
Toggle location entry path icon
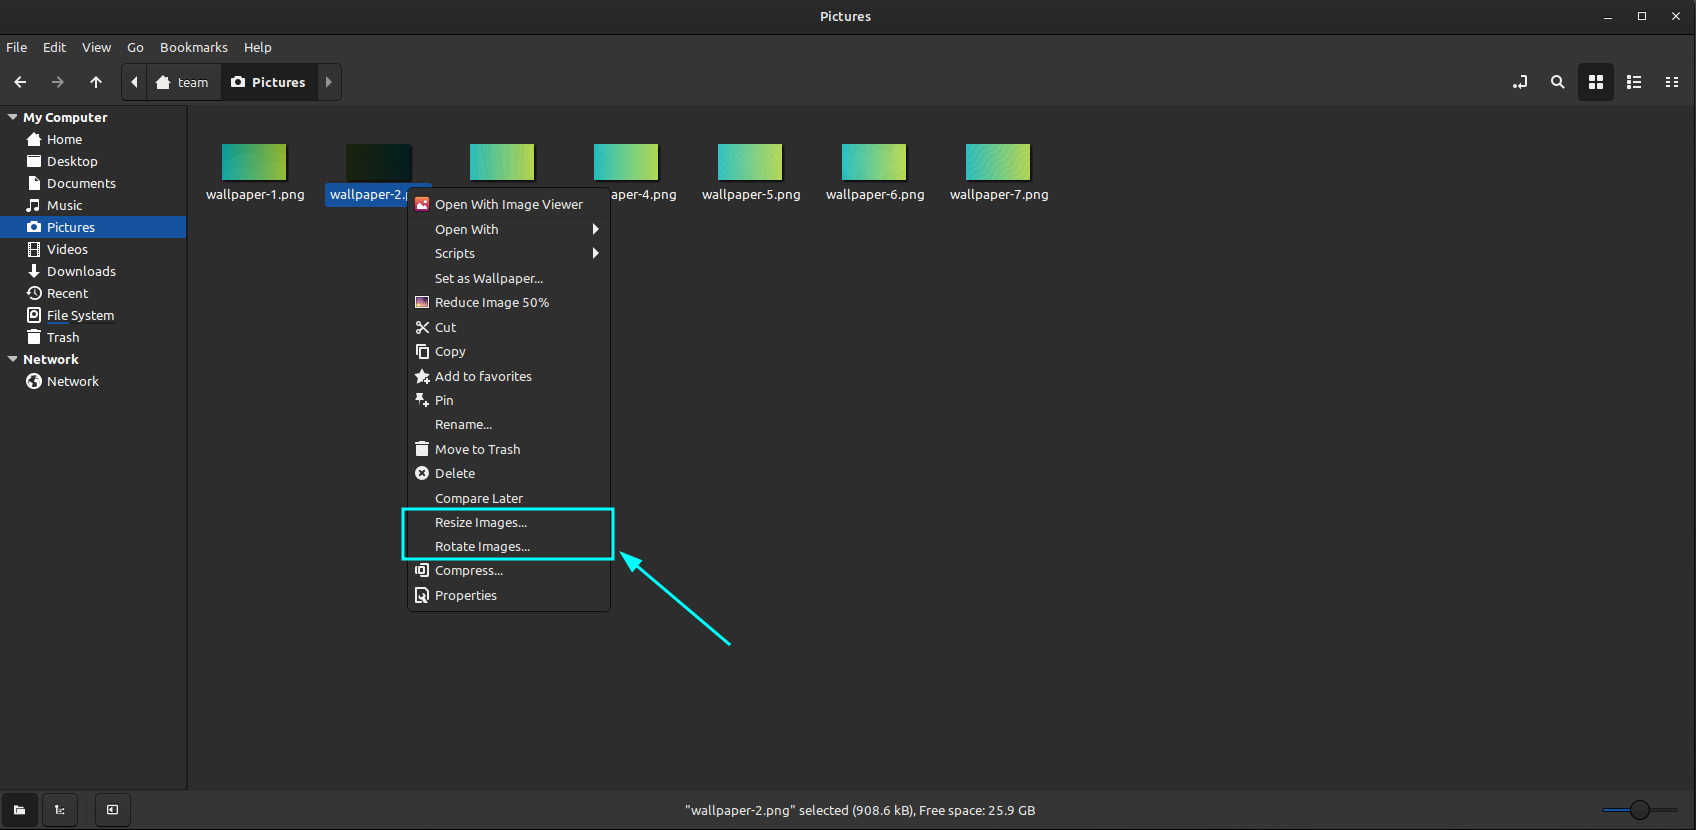[1520, 82]
